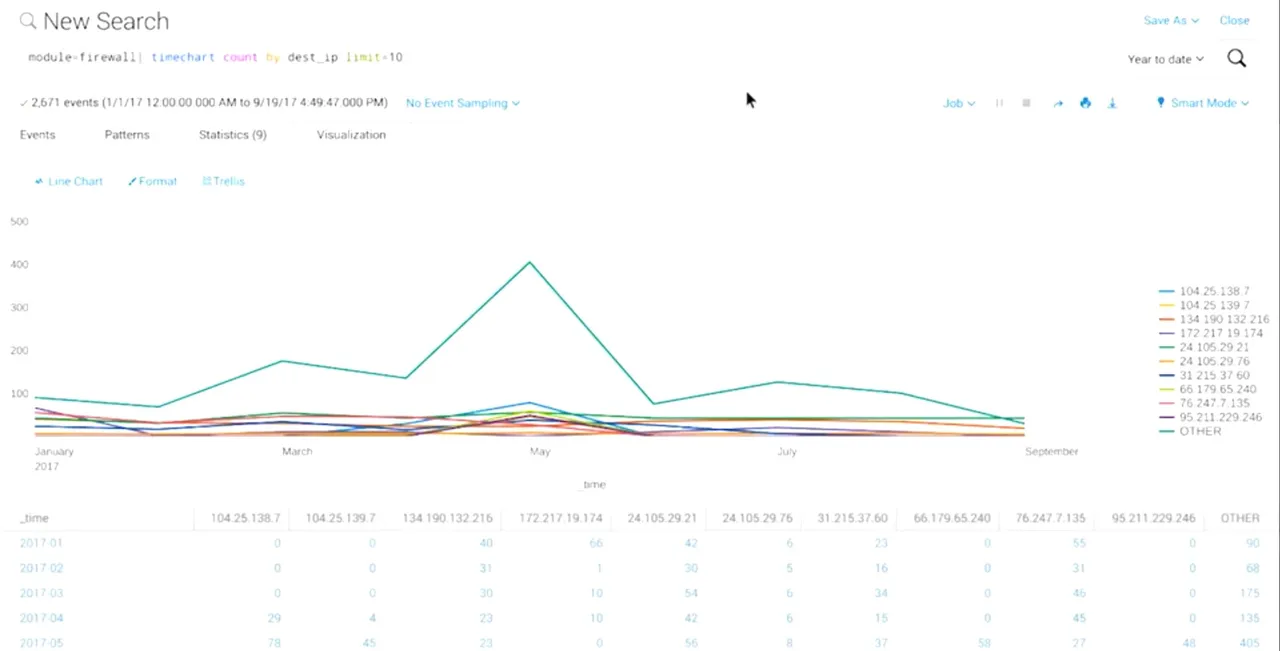The height and width of the screenshot is (651, 1280).
Task: Sort by OTHER column header
Action: (1240, 518)
